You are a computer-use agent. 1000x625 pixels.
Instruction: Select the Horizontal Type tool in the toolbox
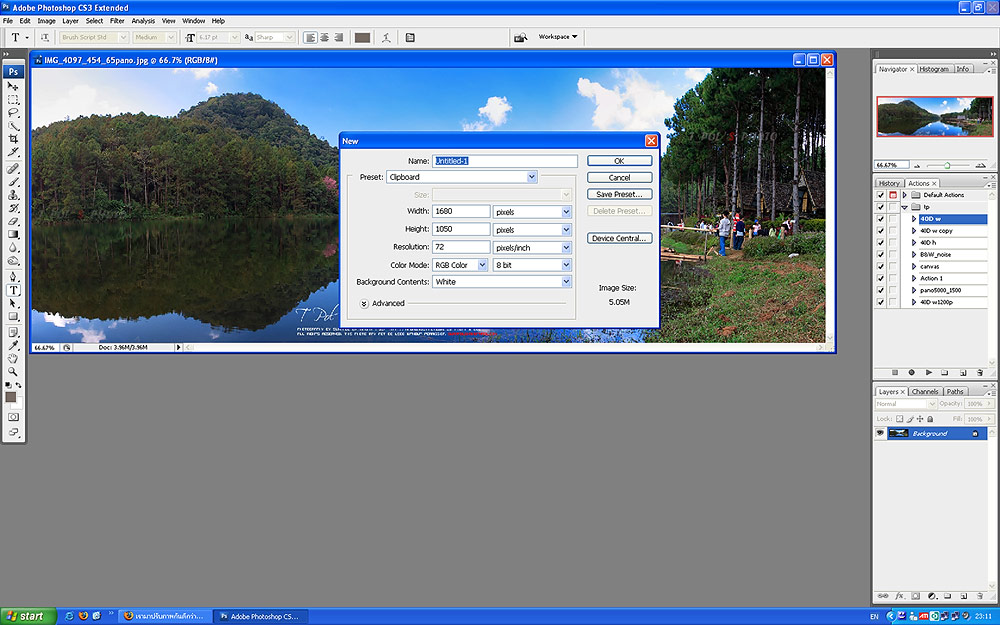point(14,290)
